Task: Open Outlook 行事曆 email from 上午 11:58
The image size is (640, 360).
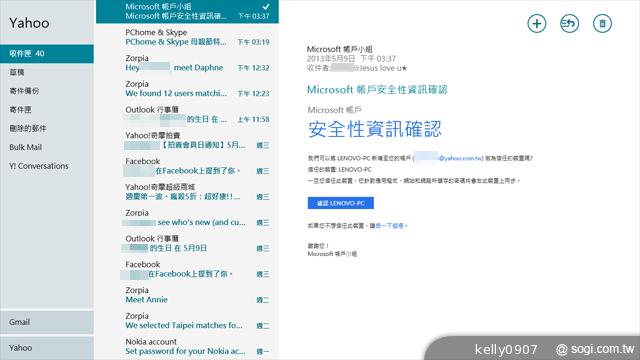Action: pos(187,114)
